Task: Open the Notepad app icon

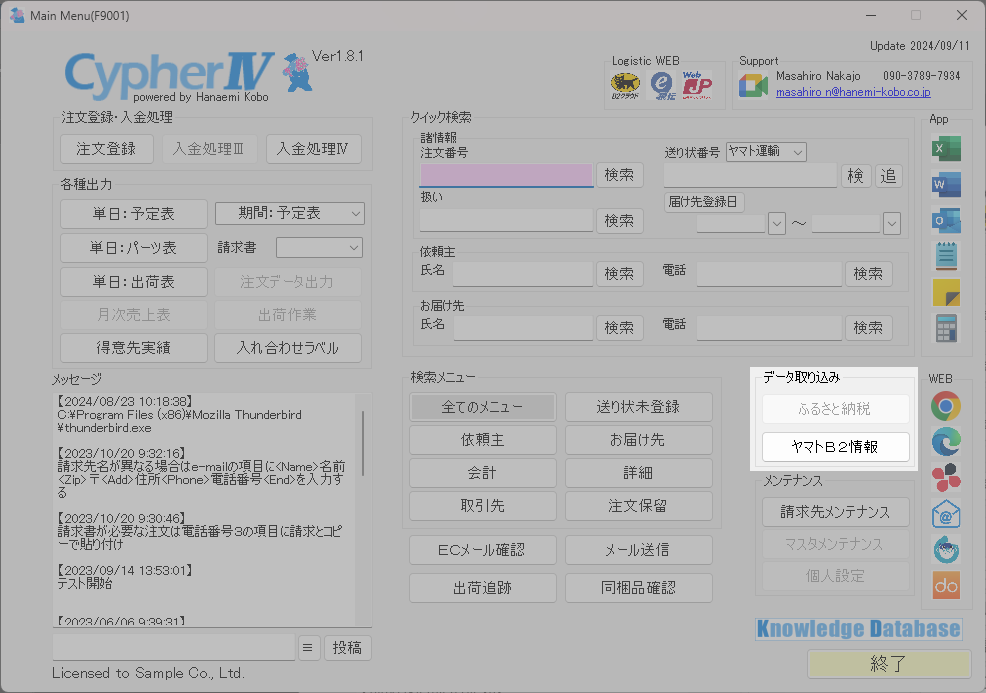Action: point(946,256)
